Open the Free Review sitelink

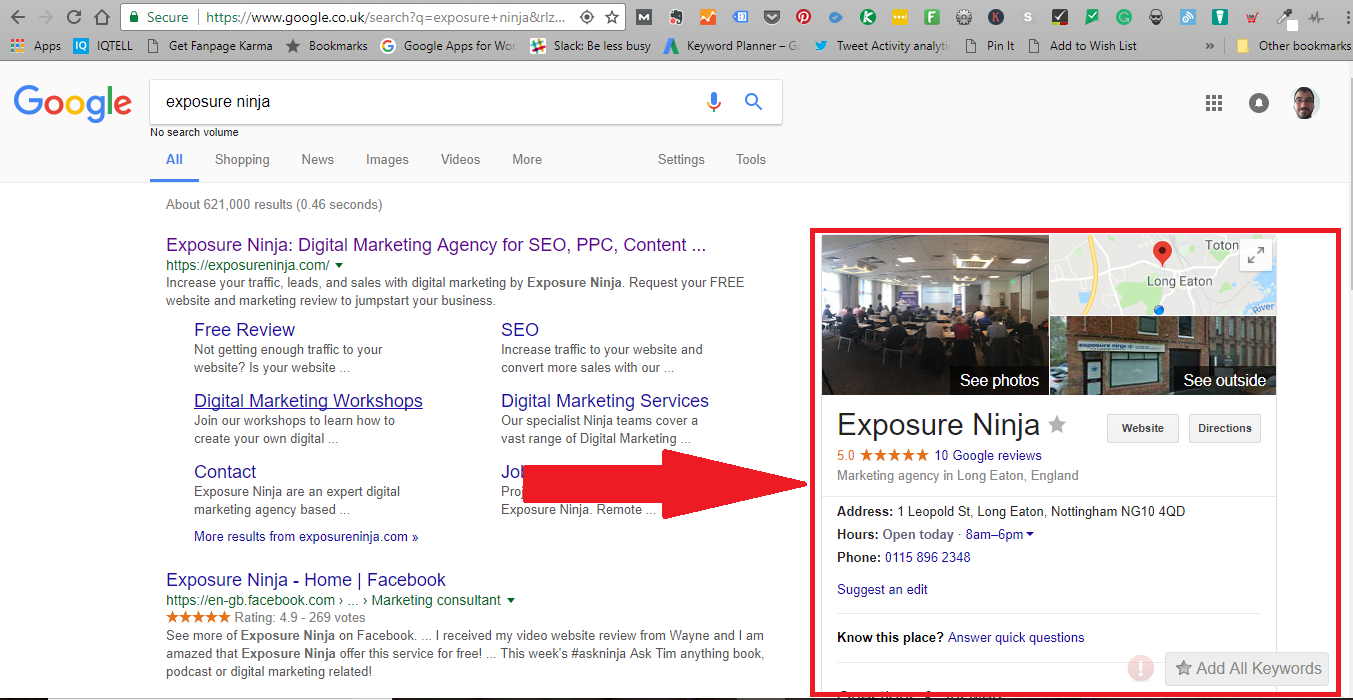coord(244,330)
